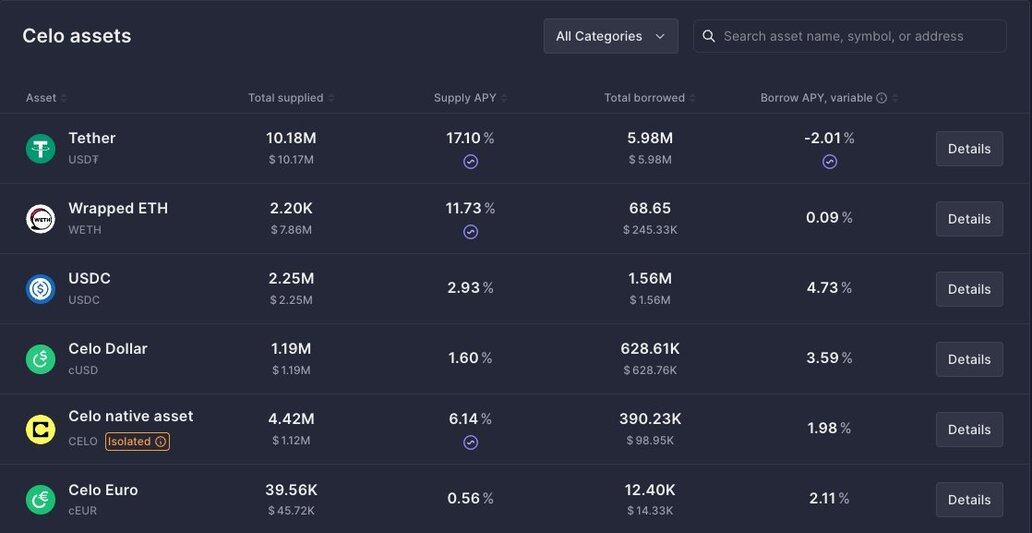This screenshot has width=1032, height=533.
Task: Click the Isolated badge on CELO
Action: (138, 441)
